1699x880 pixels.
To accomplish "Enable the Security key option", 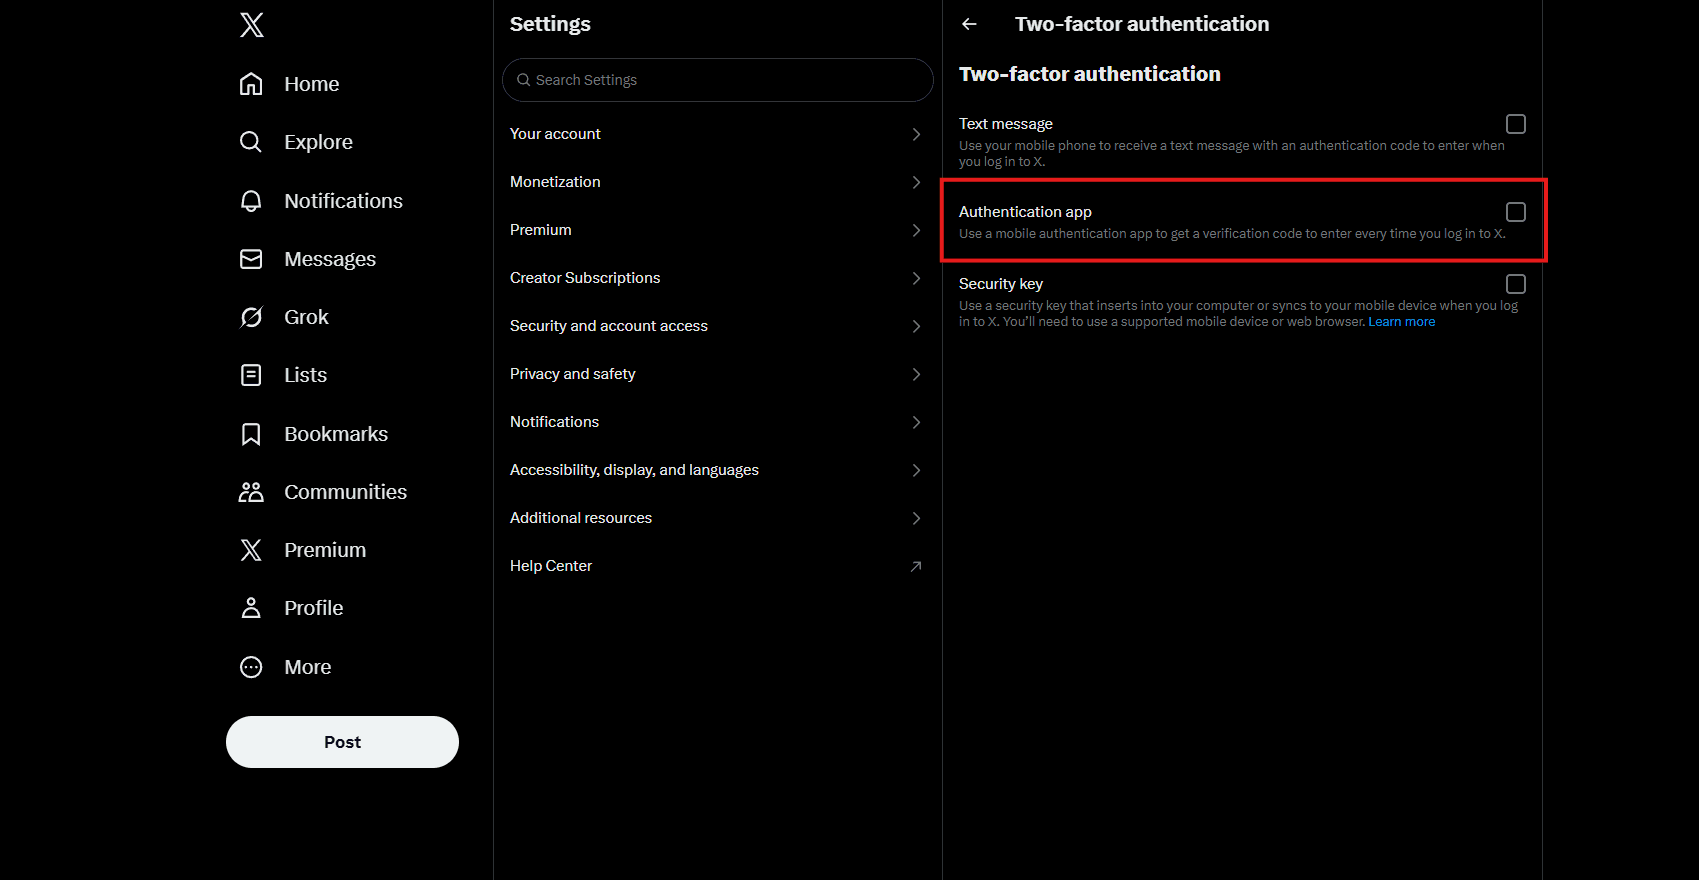I will pos(1515,283).
